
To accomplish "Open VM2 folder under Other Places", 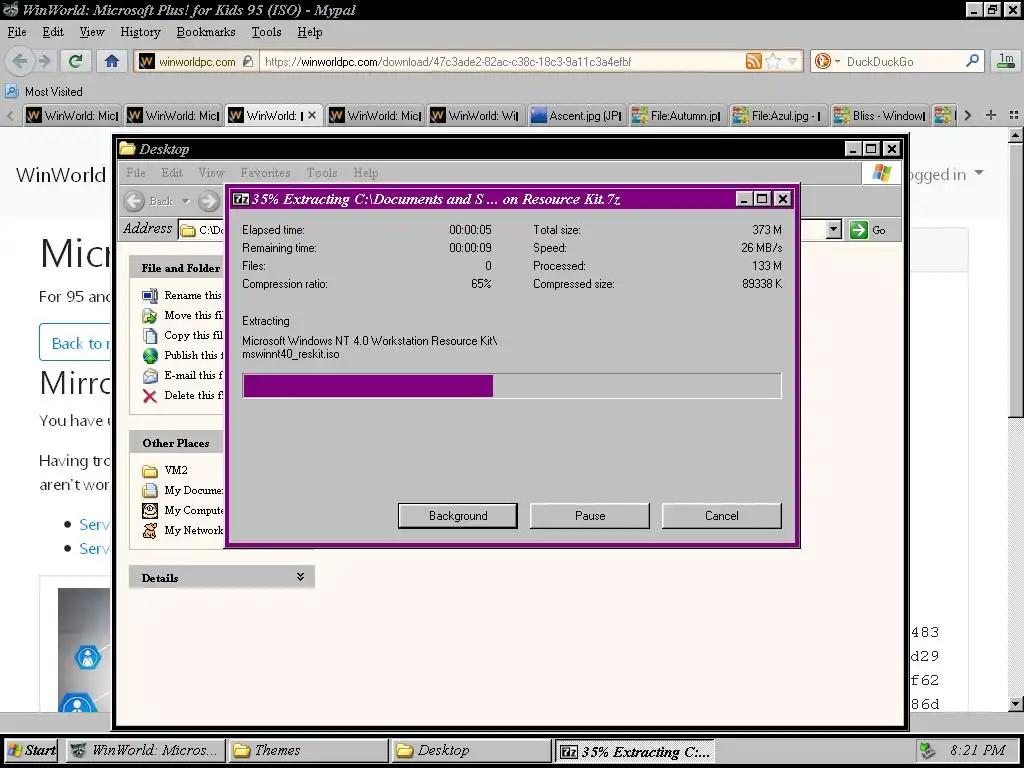I will (x=165, y=470).
